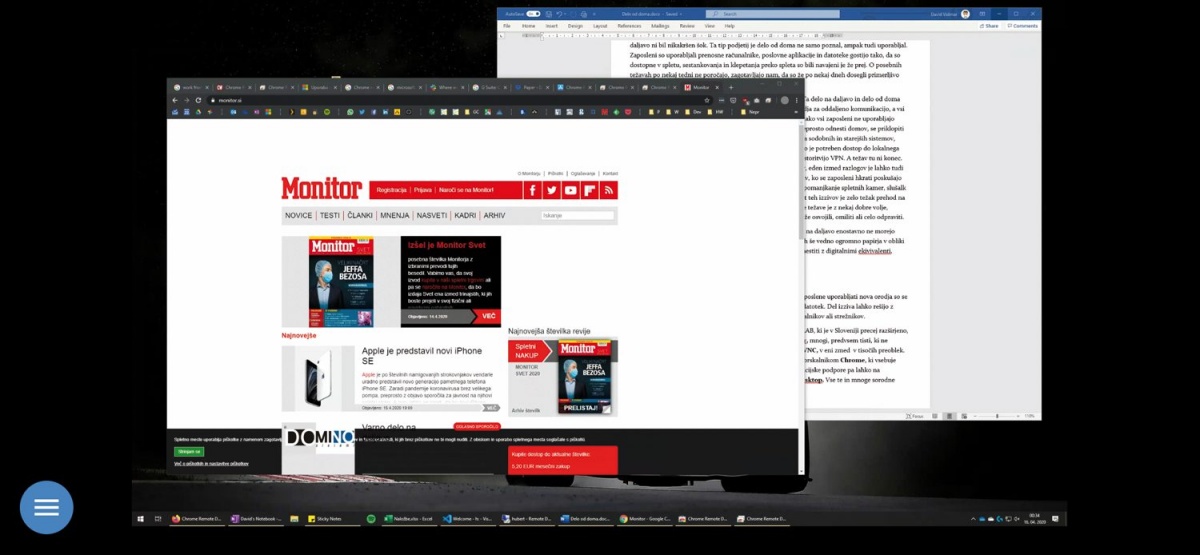Open Visual Studio Code Welcome taskbar item

470,519
